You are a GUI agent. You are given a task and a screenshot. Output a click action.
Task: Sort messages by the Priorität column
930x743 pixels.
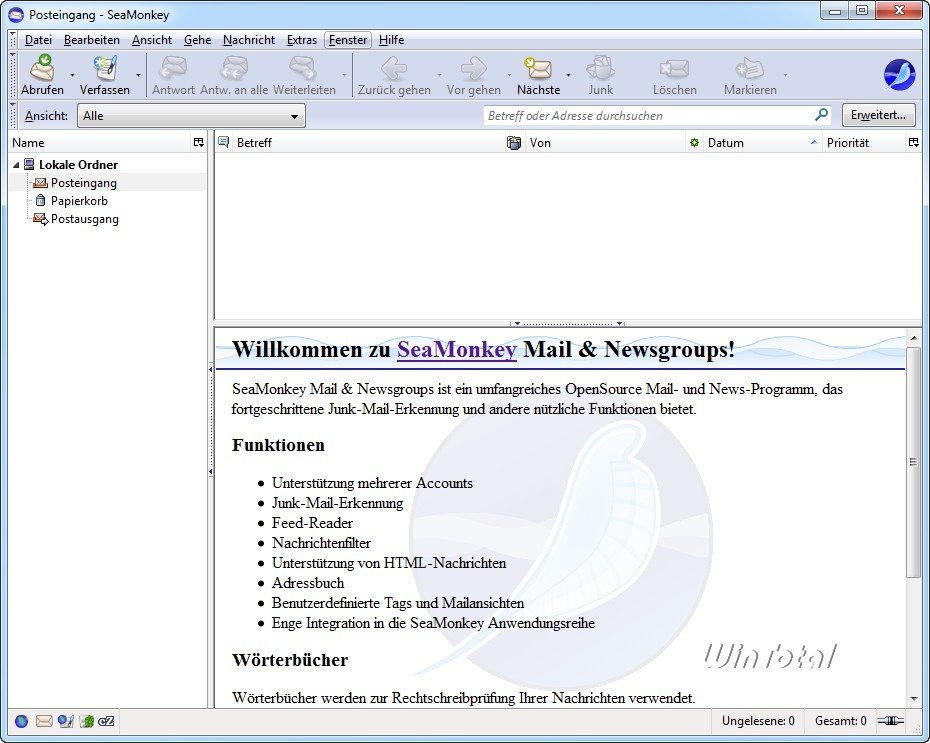864,142
